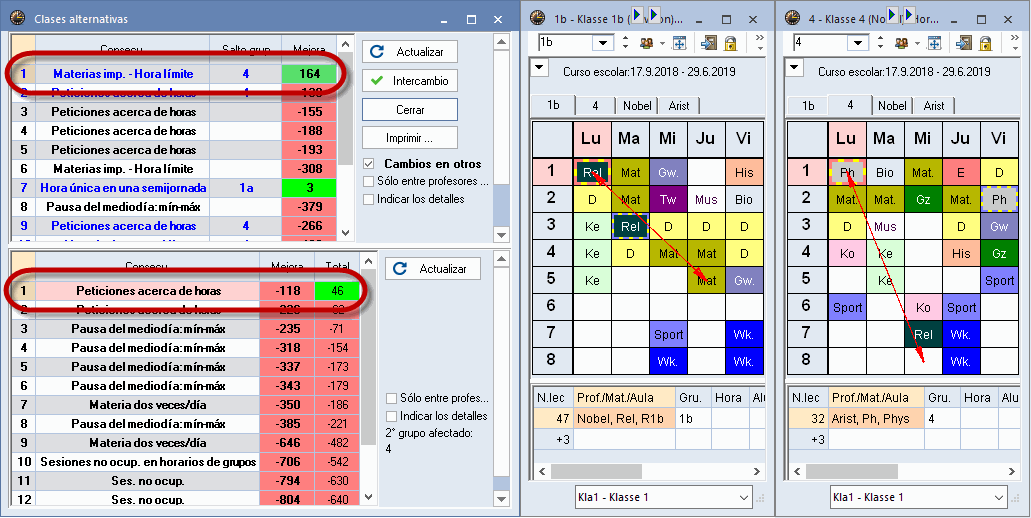Click the Mus lesson in window 1b
This screenshot has width=1031, height=518.
point(706,199)
